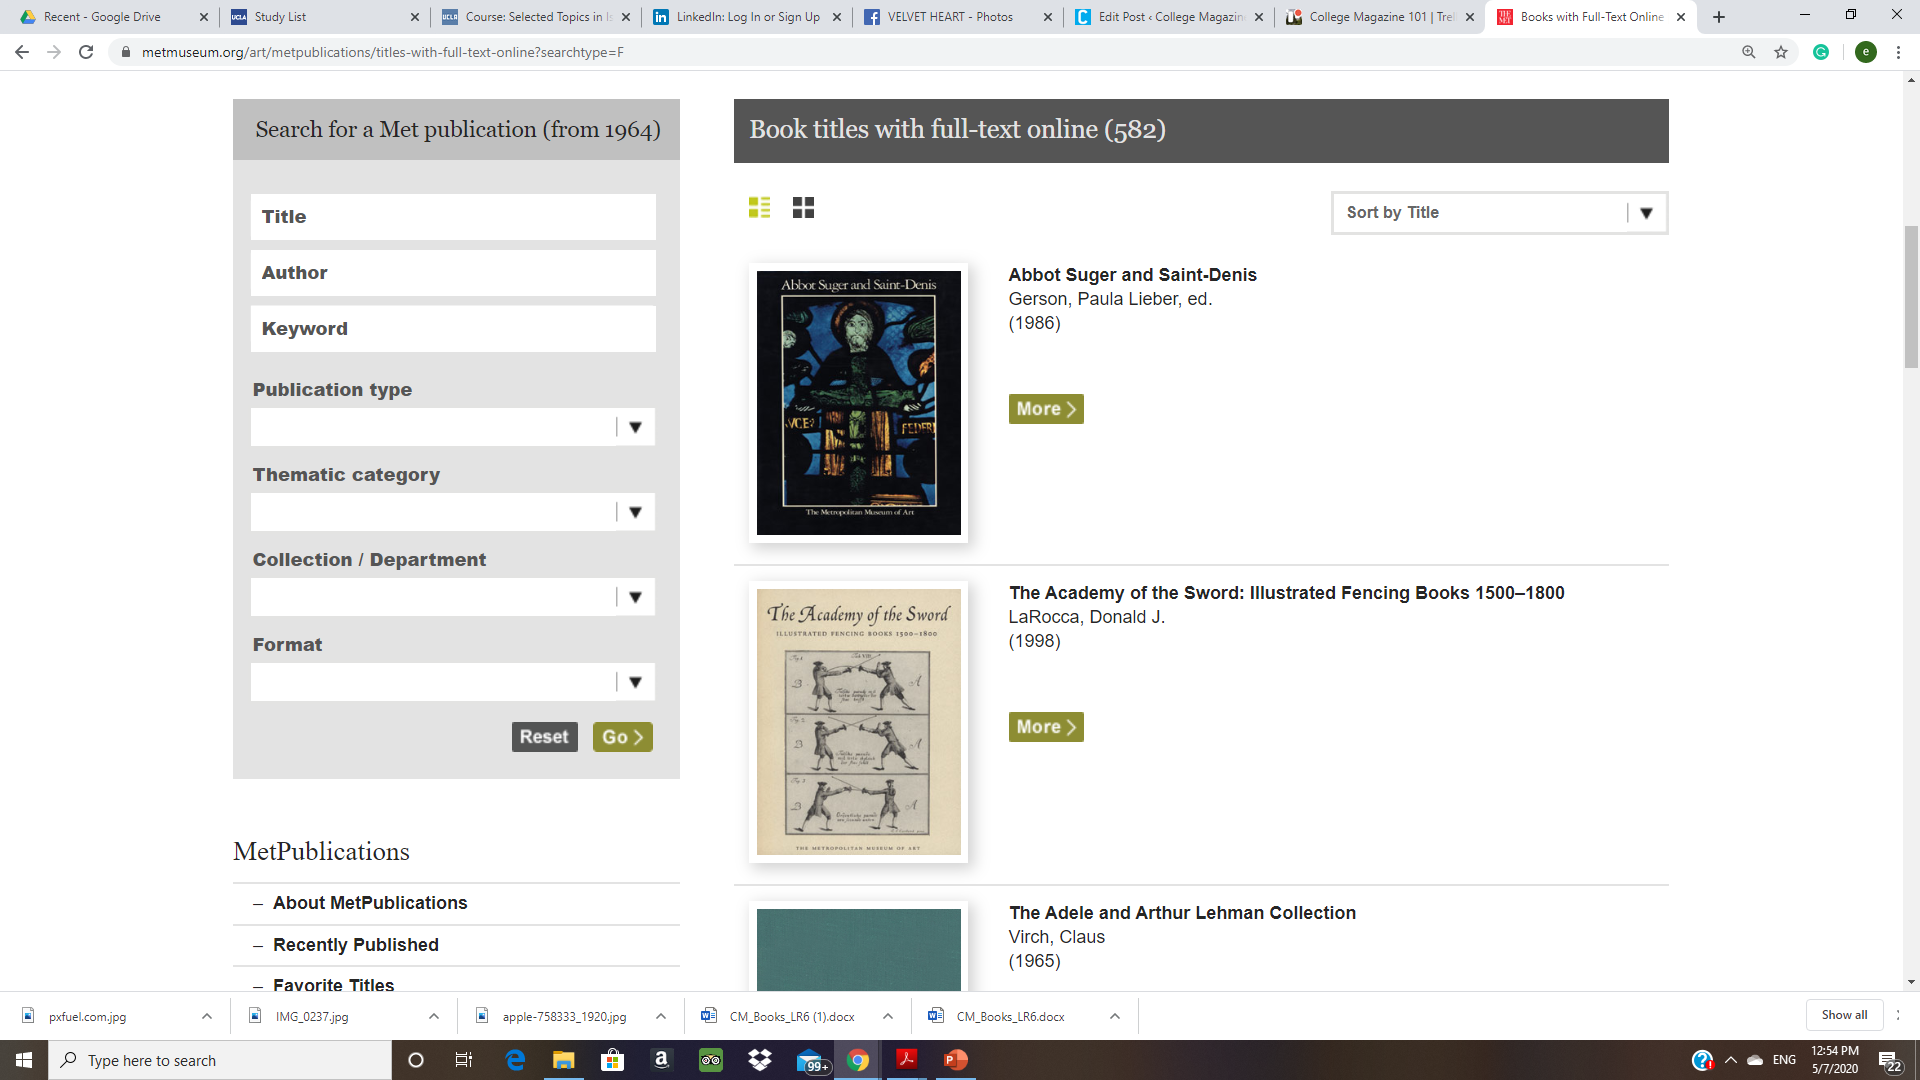1920x1080 pixels.
Task: Open Dropbox from the taskbar
Action: [x=760, y=1060]
